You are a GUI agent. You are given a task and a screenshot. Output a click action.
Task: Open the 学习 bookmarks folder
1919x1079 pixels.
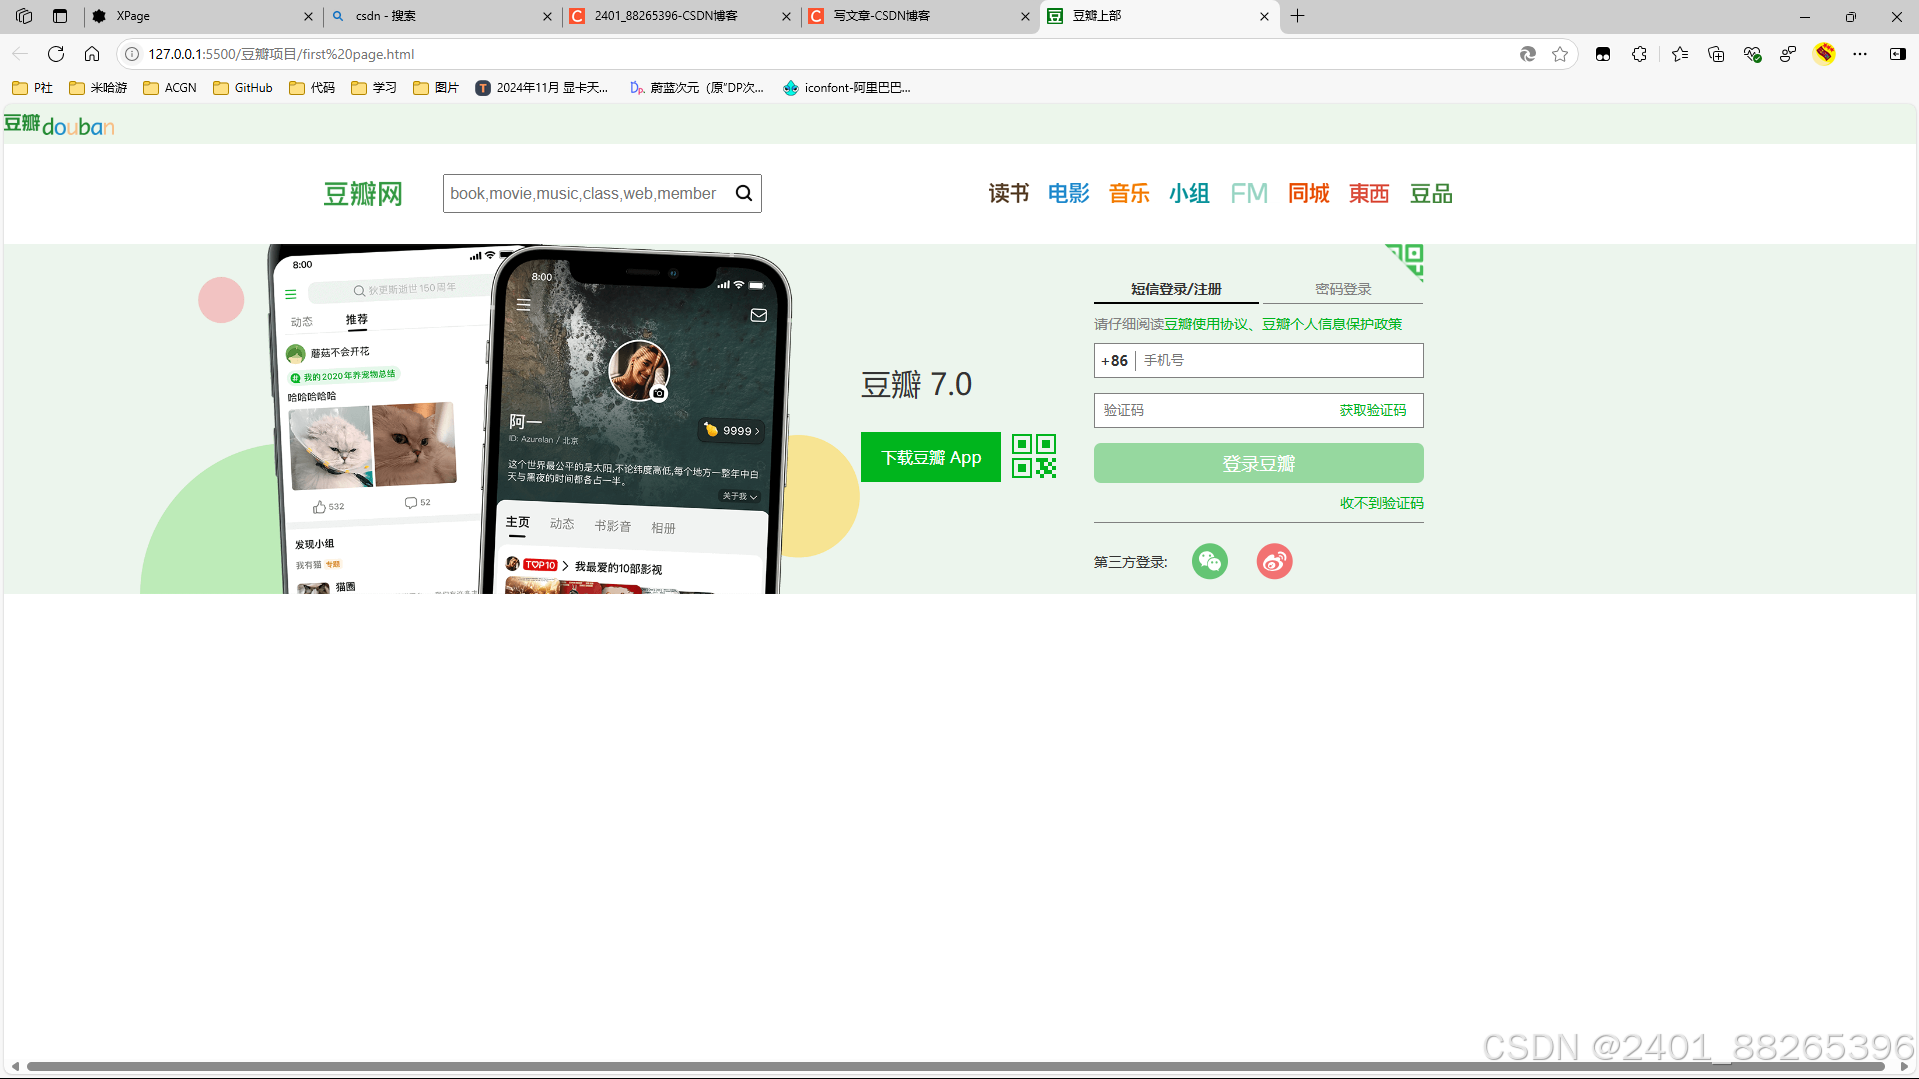374,88
